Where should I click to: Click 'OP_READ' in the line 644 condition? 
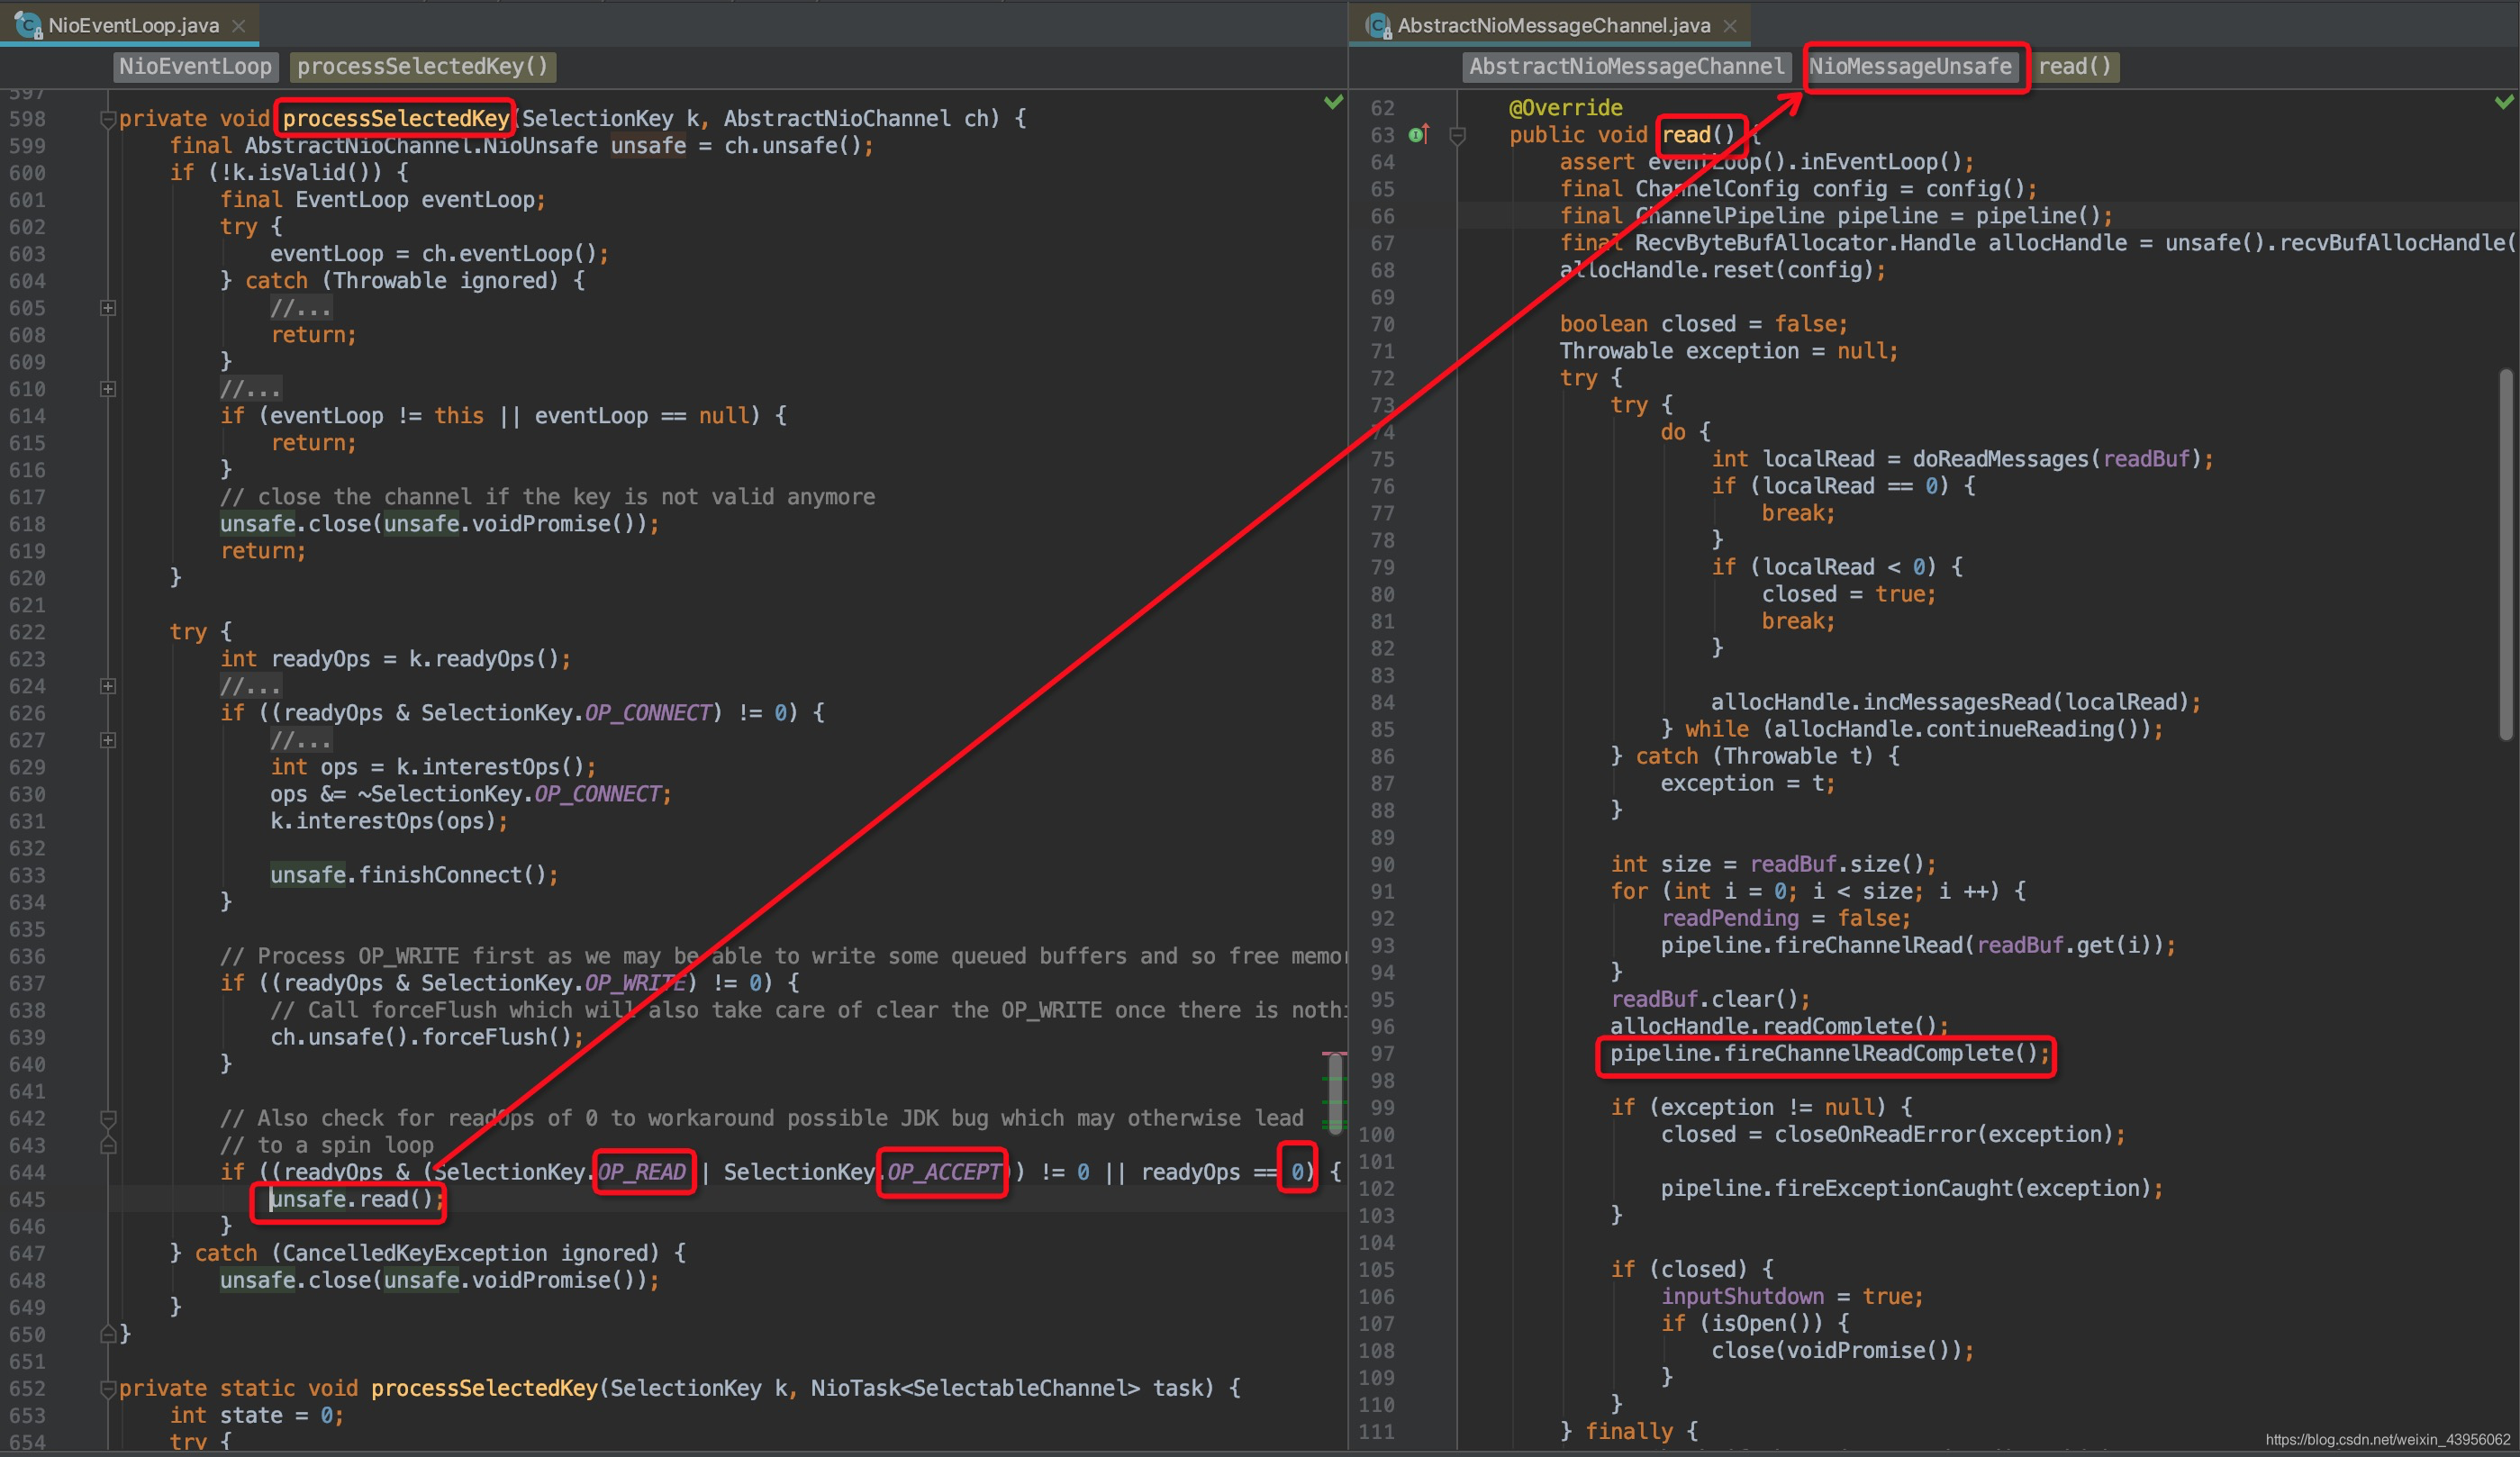pyautogui.click(x=641, y=1172)
